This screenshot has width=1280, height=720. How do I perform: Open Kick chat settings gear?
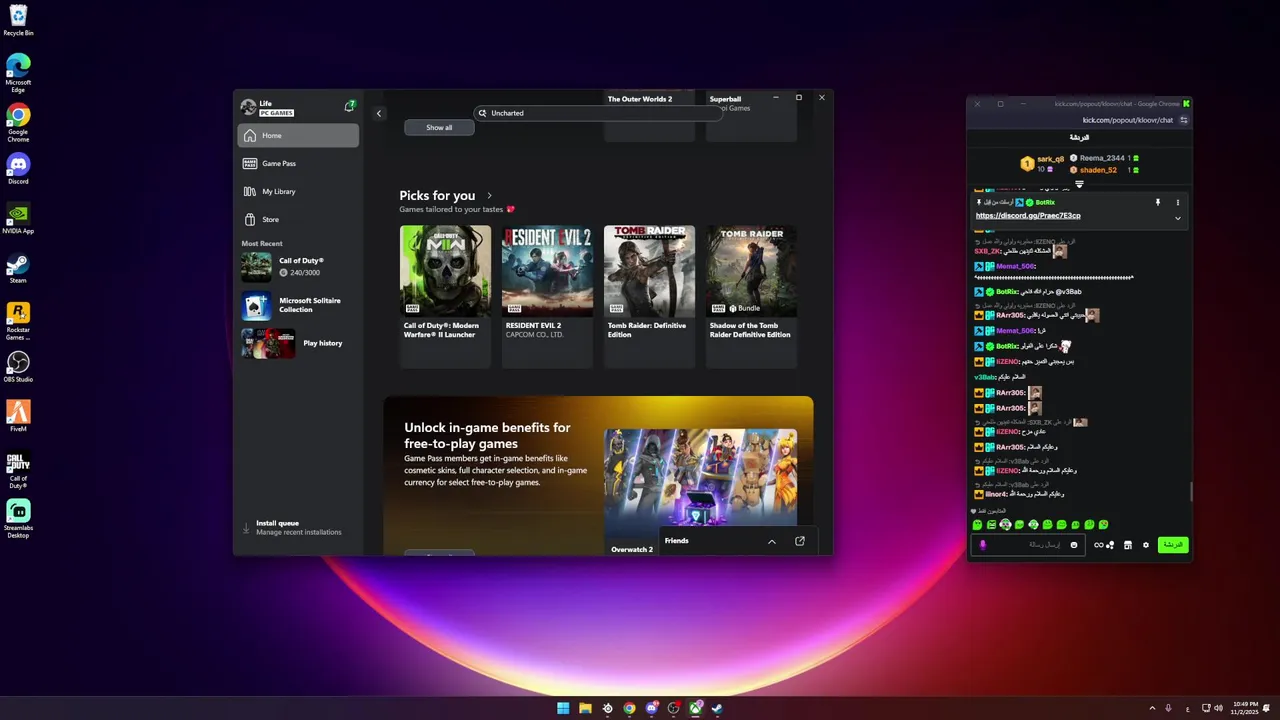(x=1146, y=545)
